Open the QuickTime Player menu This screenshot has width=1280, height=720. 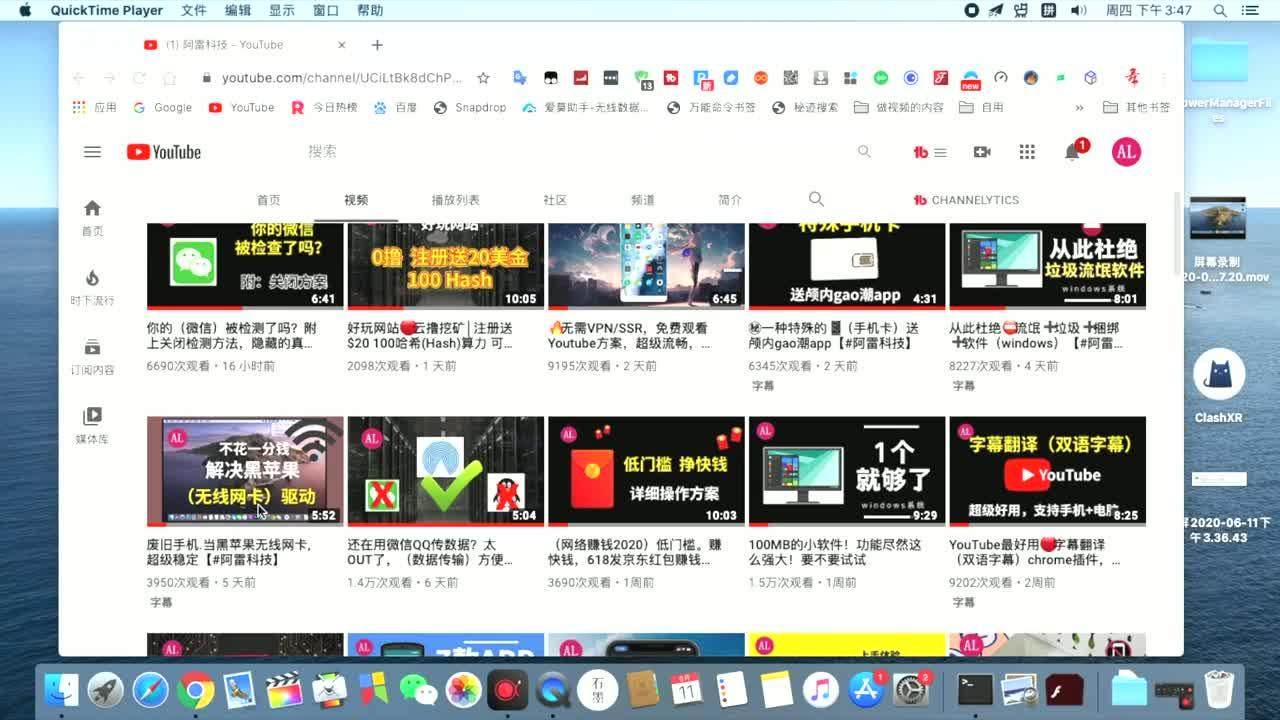(x=107, y=10)
